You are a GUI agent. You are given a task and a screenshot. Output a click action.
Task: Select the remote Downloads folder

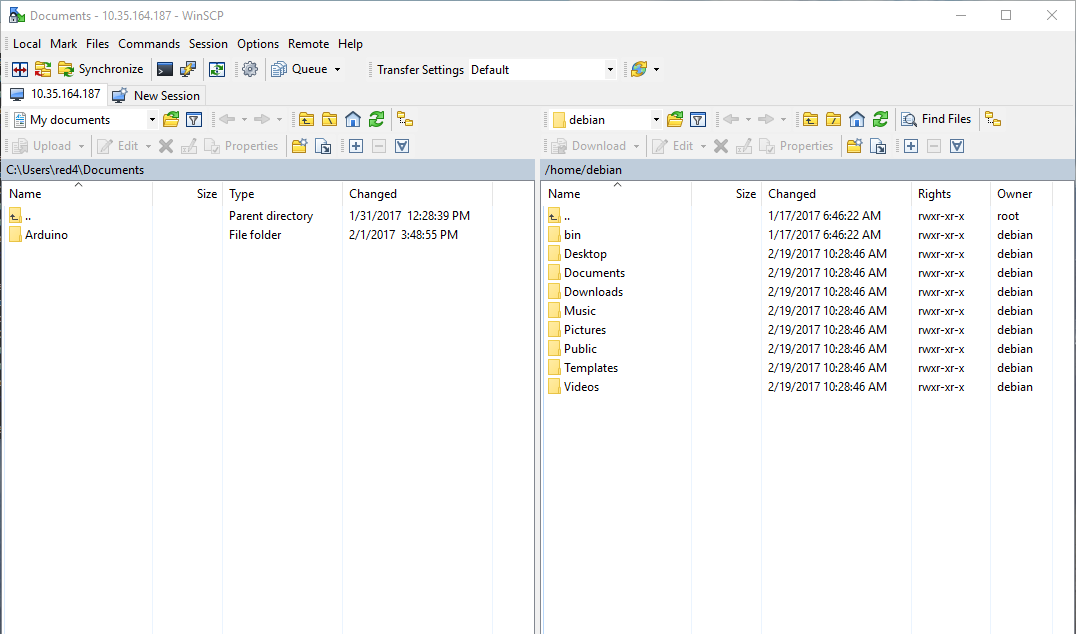(585, 292)
